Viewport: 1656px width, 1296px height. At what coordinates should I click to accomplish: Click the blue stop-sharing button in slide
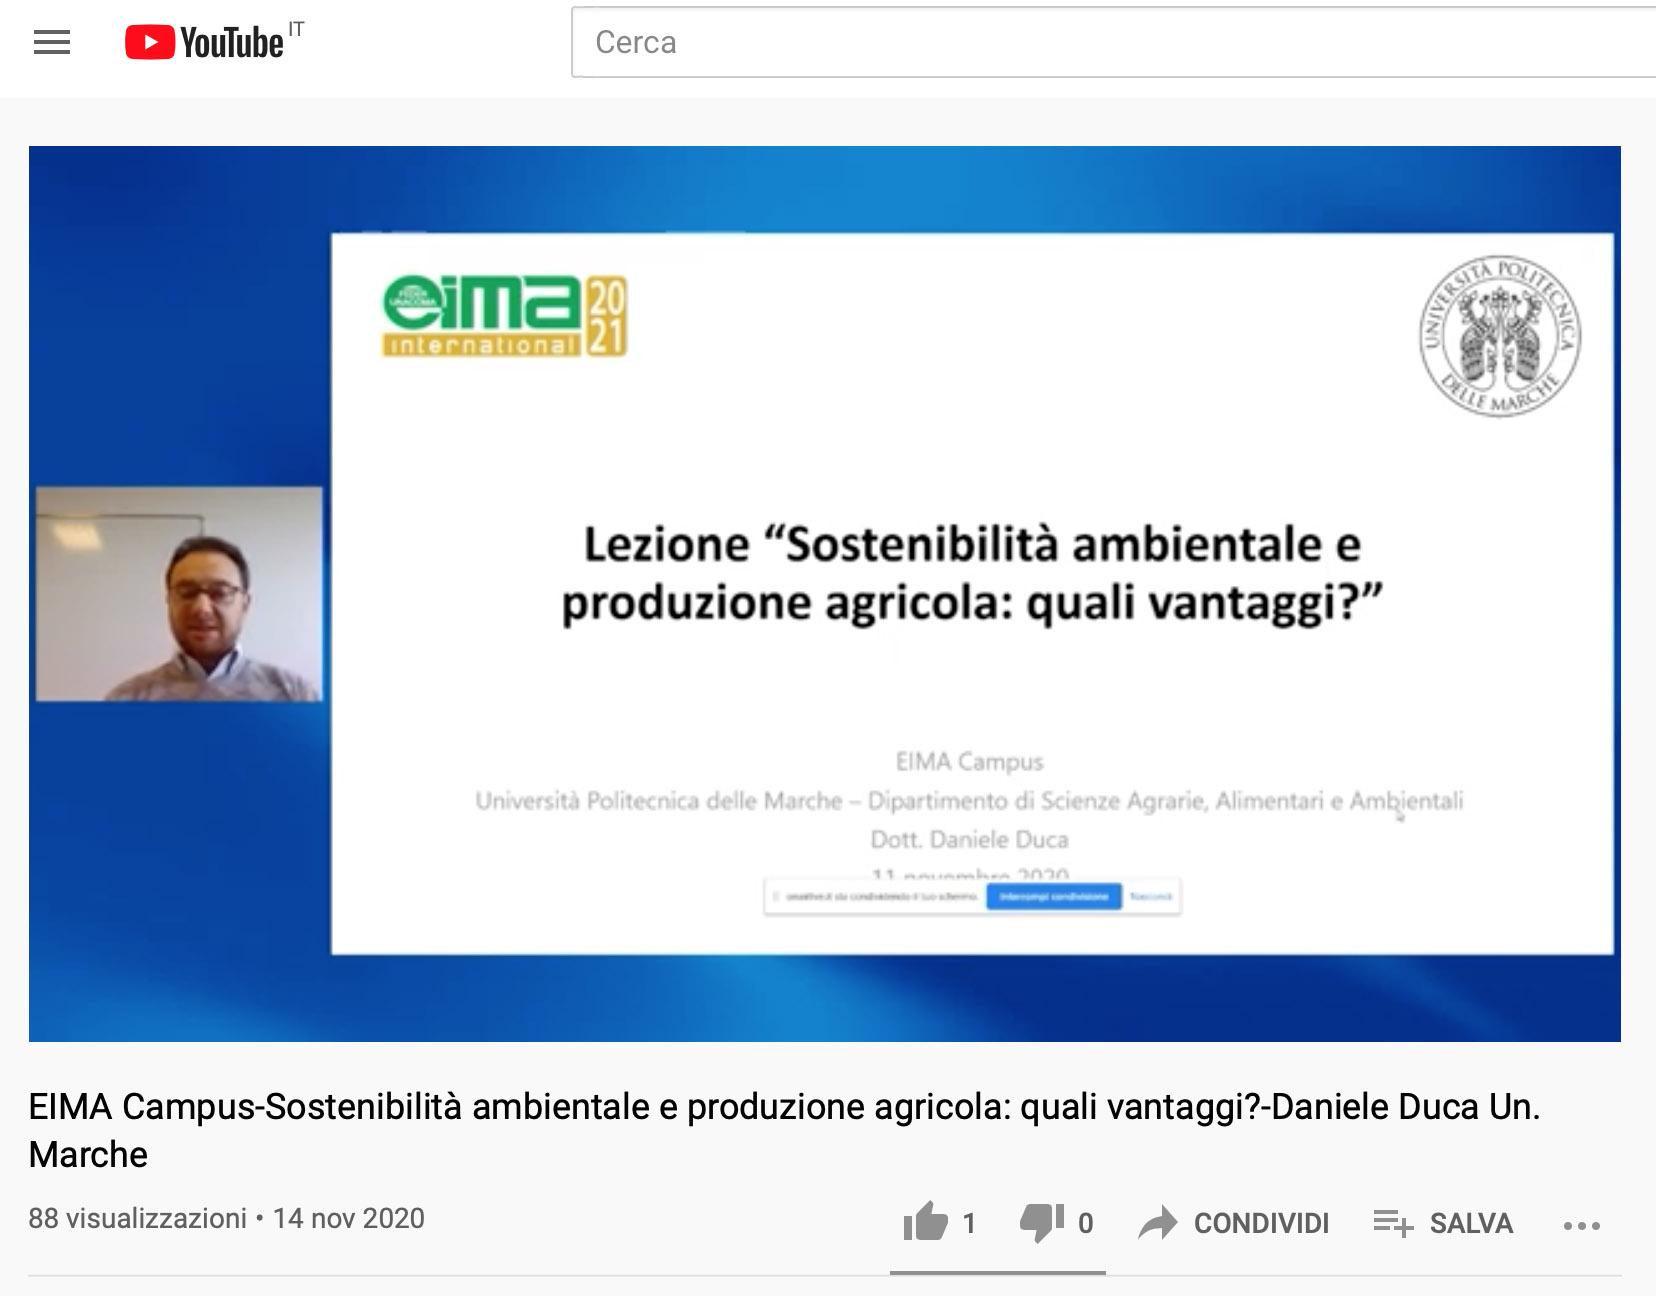(x=1054, y=896)
